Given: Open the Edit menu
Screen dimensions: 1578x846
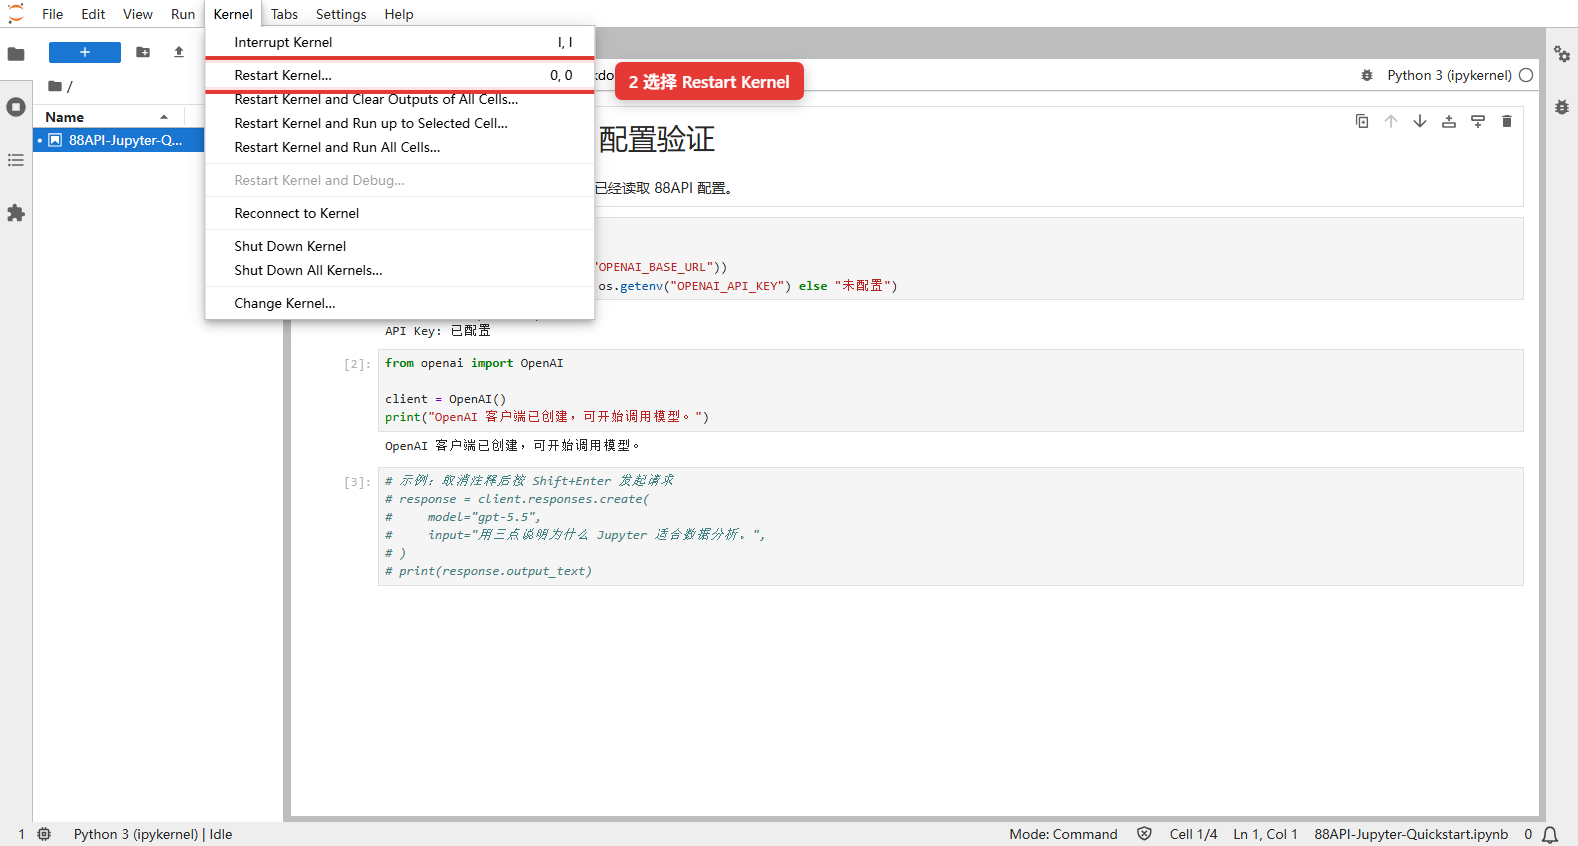Looking at the screenshot, I should (x=93, y=14).
